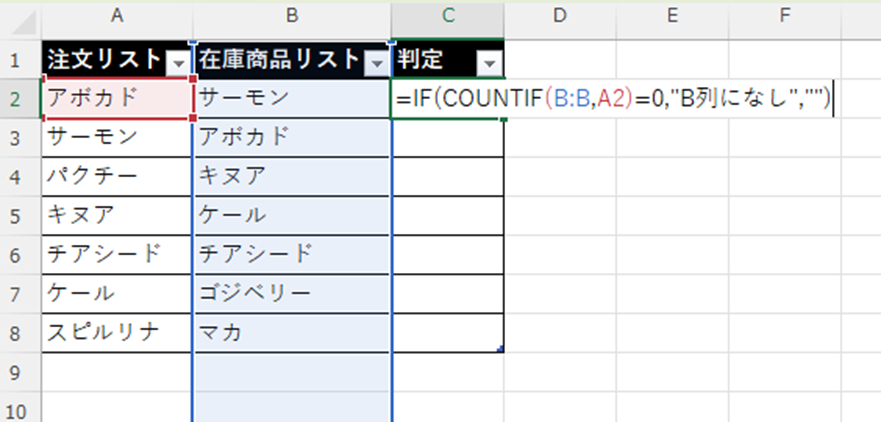Image resolution: width=881 pixels, height=422 pixels.
Task: Open the 在庫商品リスト filter dropdown
Action: (x=377, y=63)
